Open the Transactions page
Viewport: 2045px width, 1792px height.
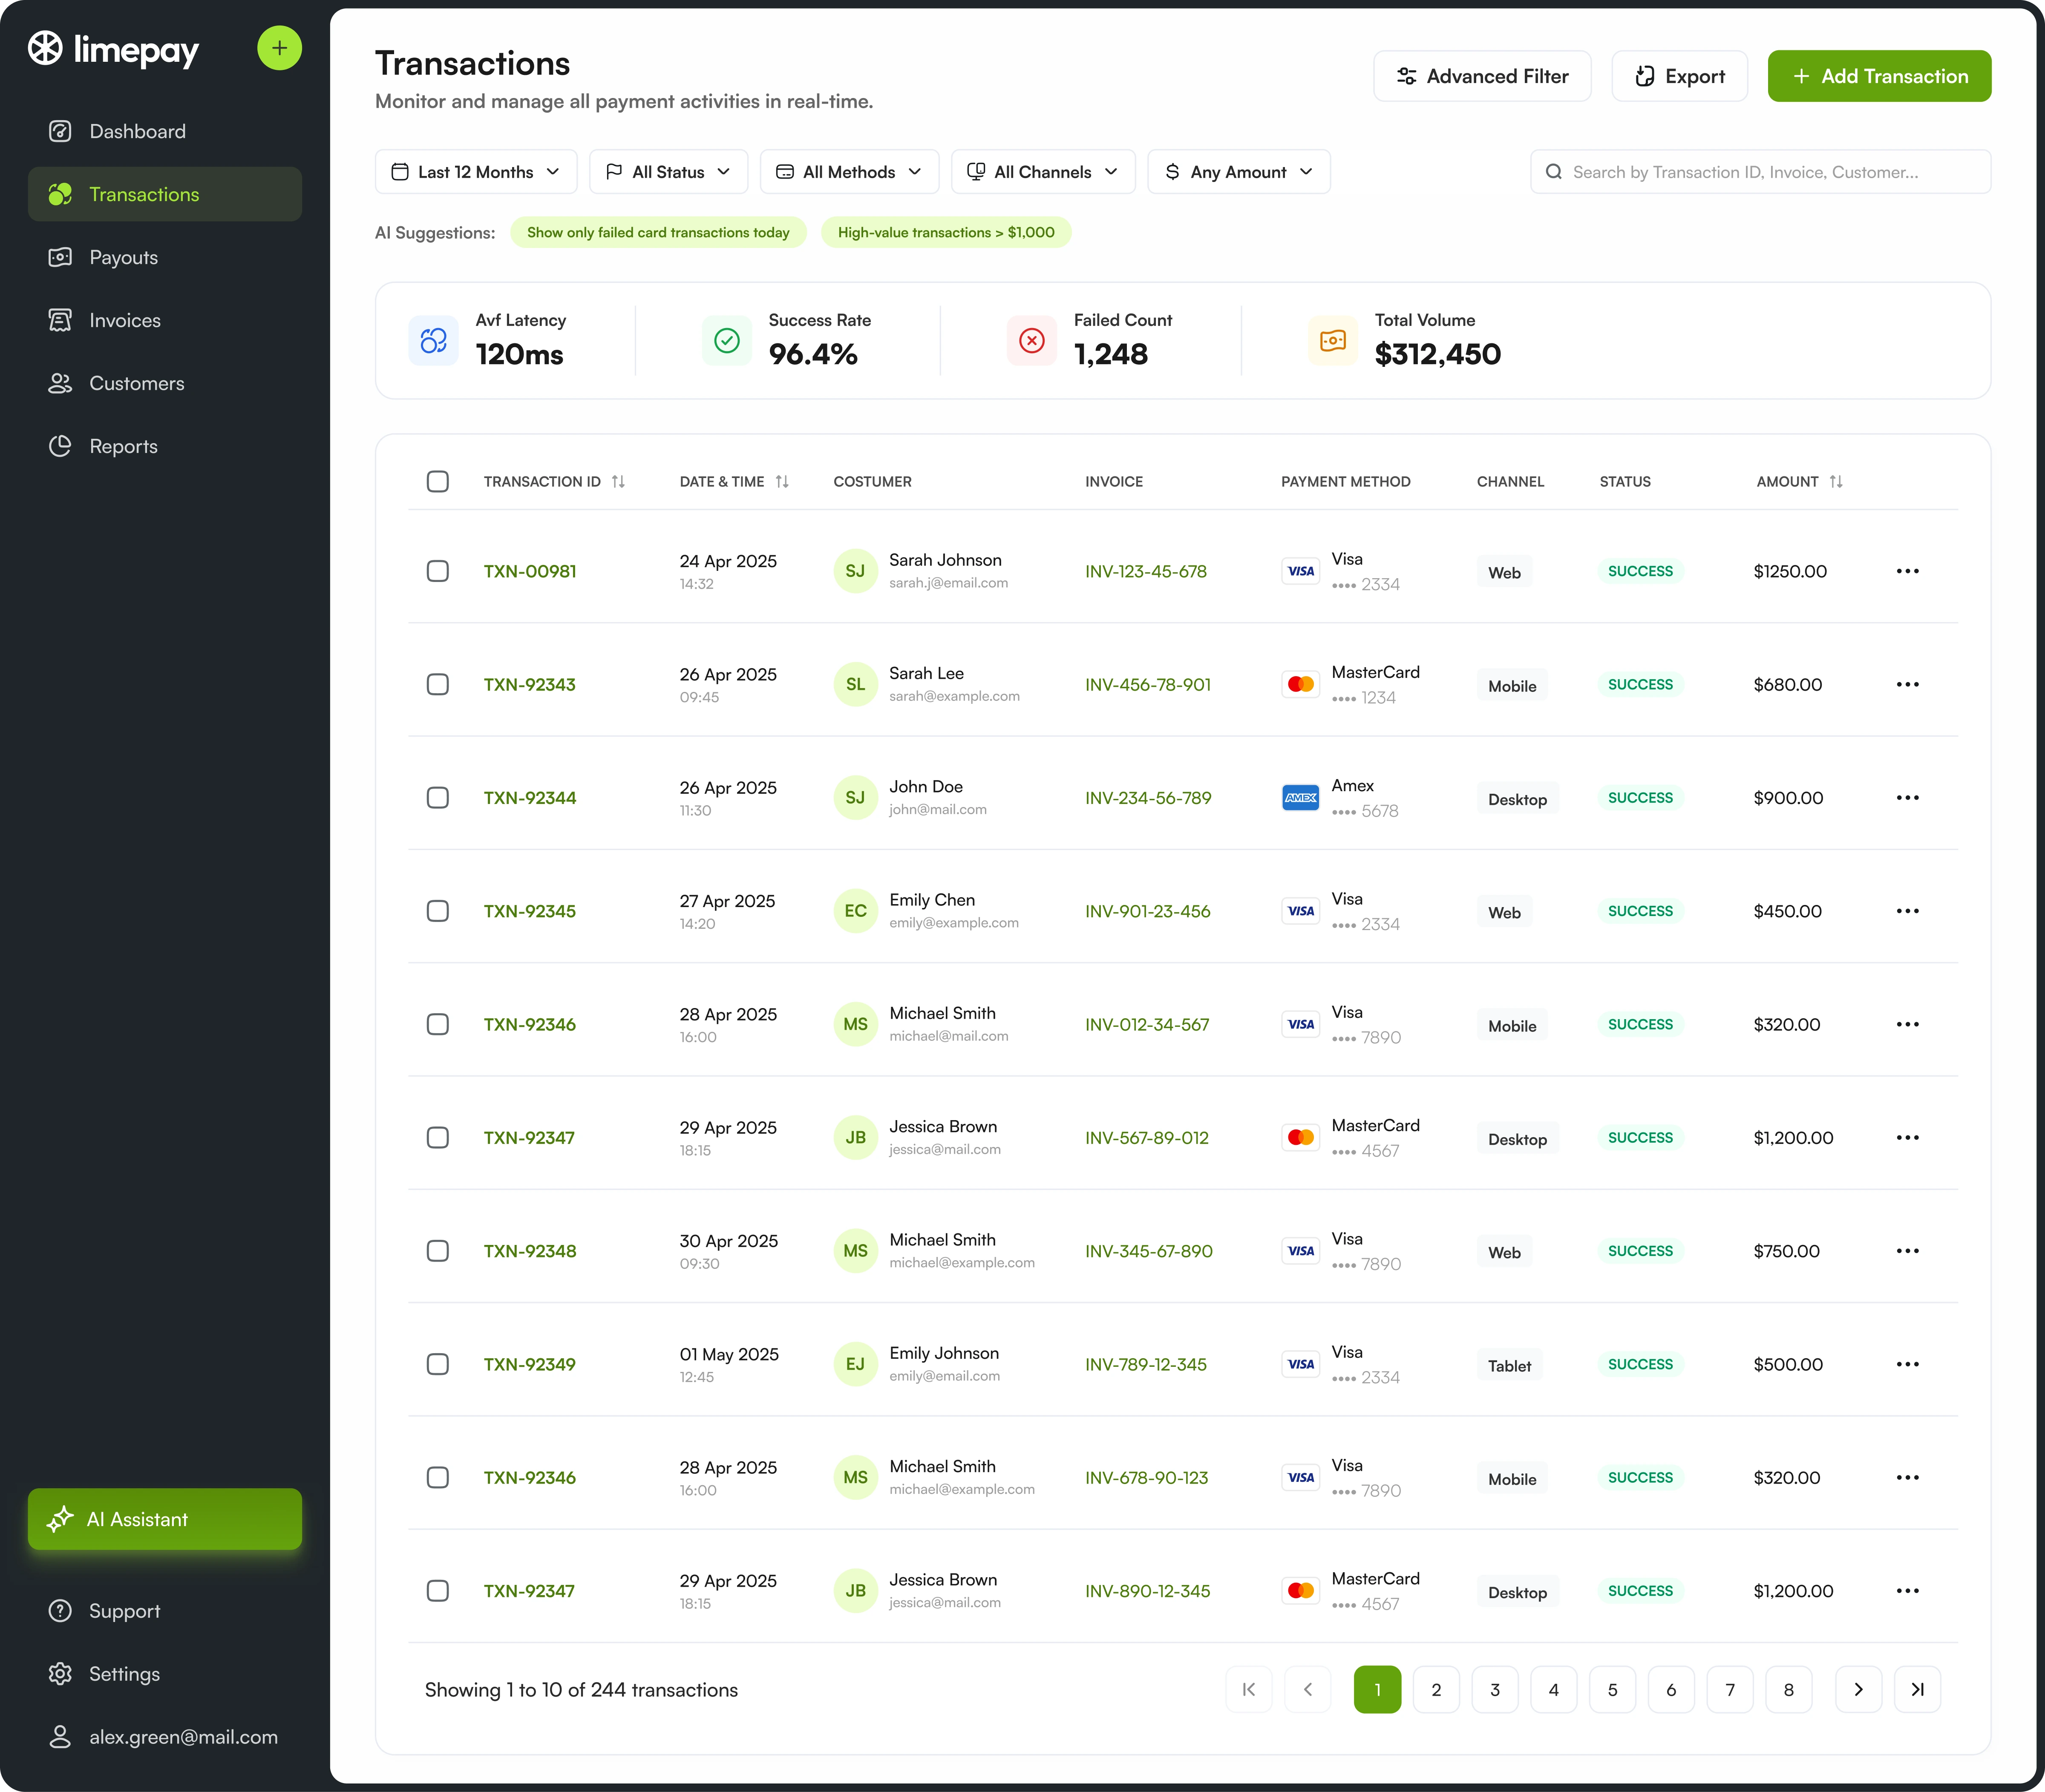[x=165, y=194]
